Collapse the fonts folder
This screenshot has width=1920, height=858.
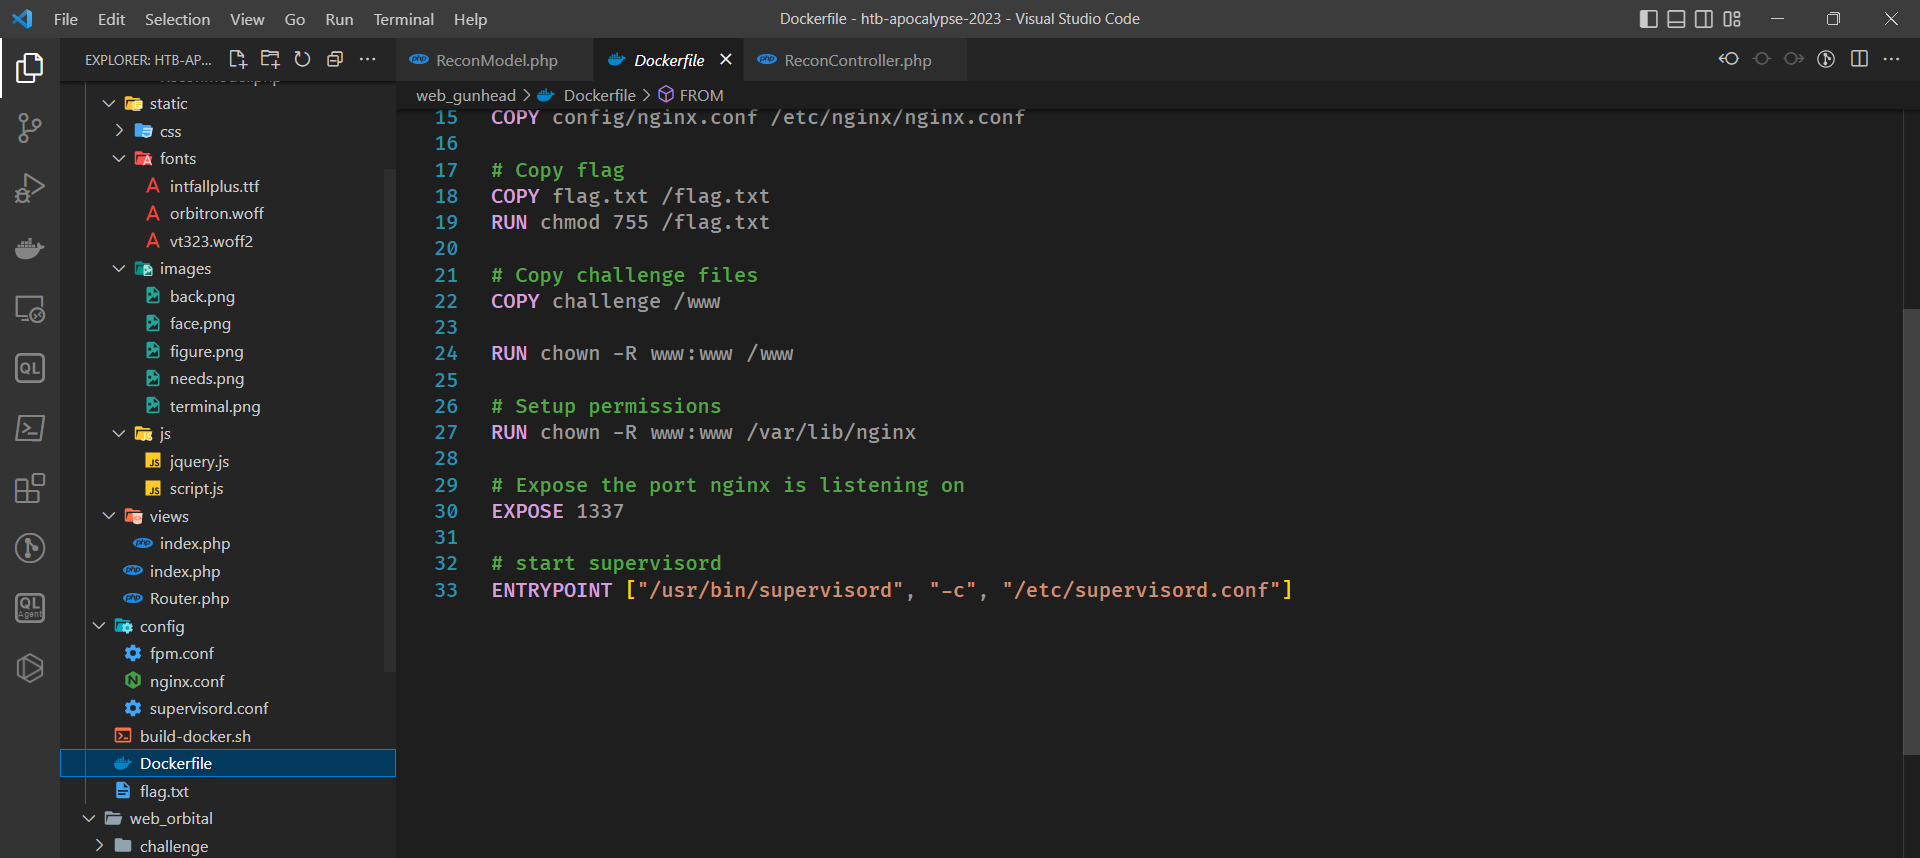tap(119, 158)
